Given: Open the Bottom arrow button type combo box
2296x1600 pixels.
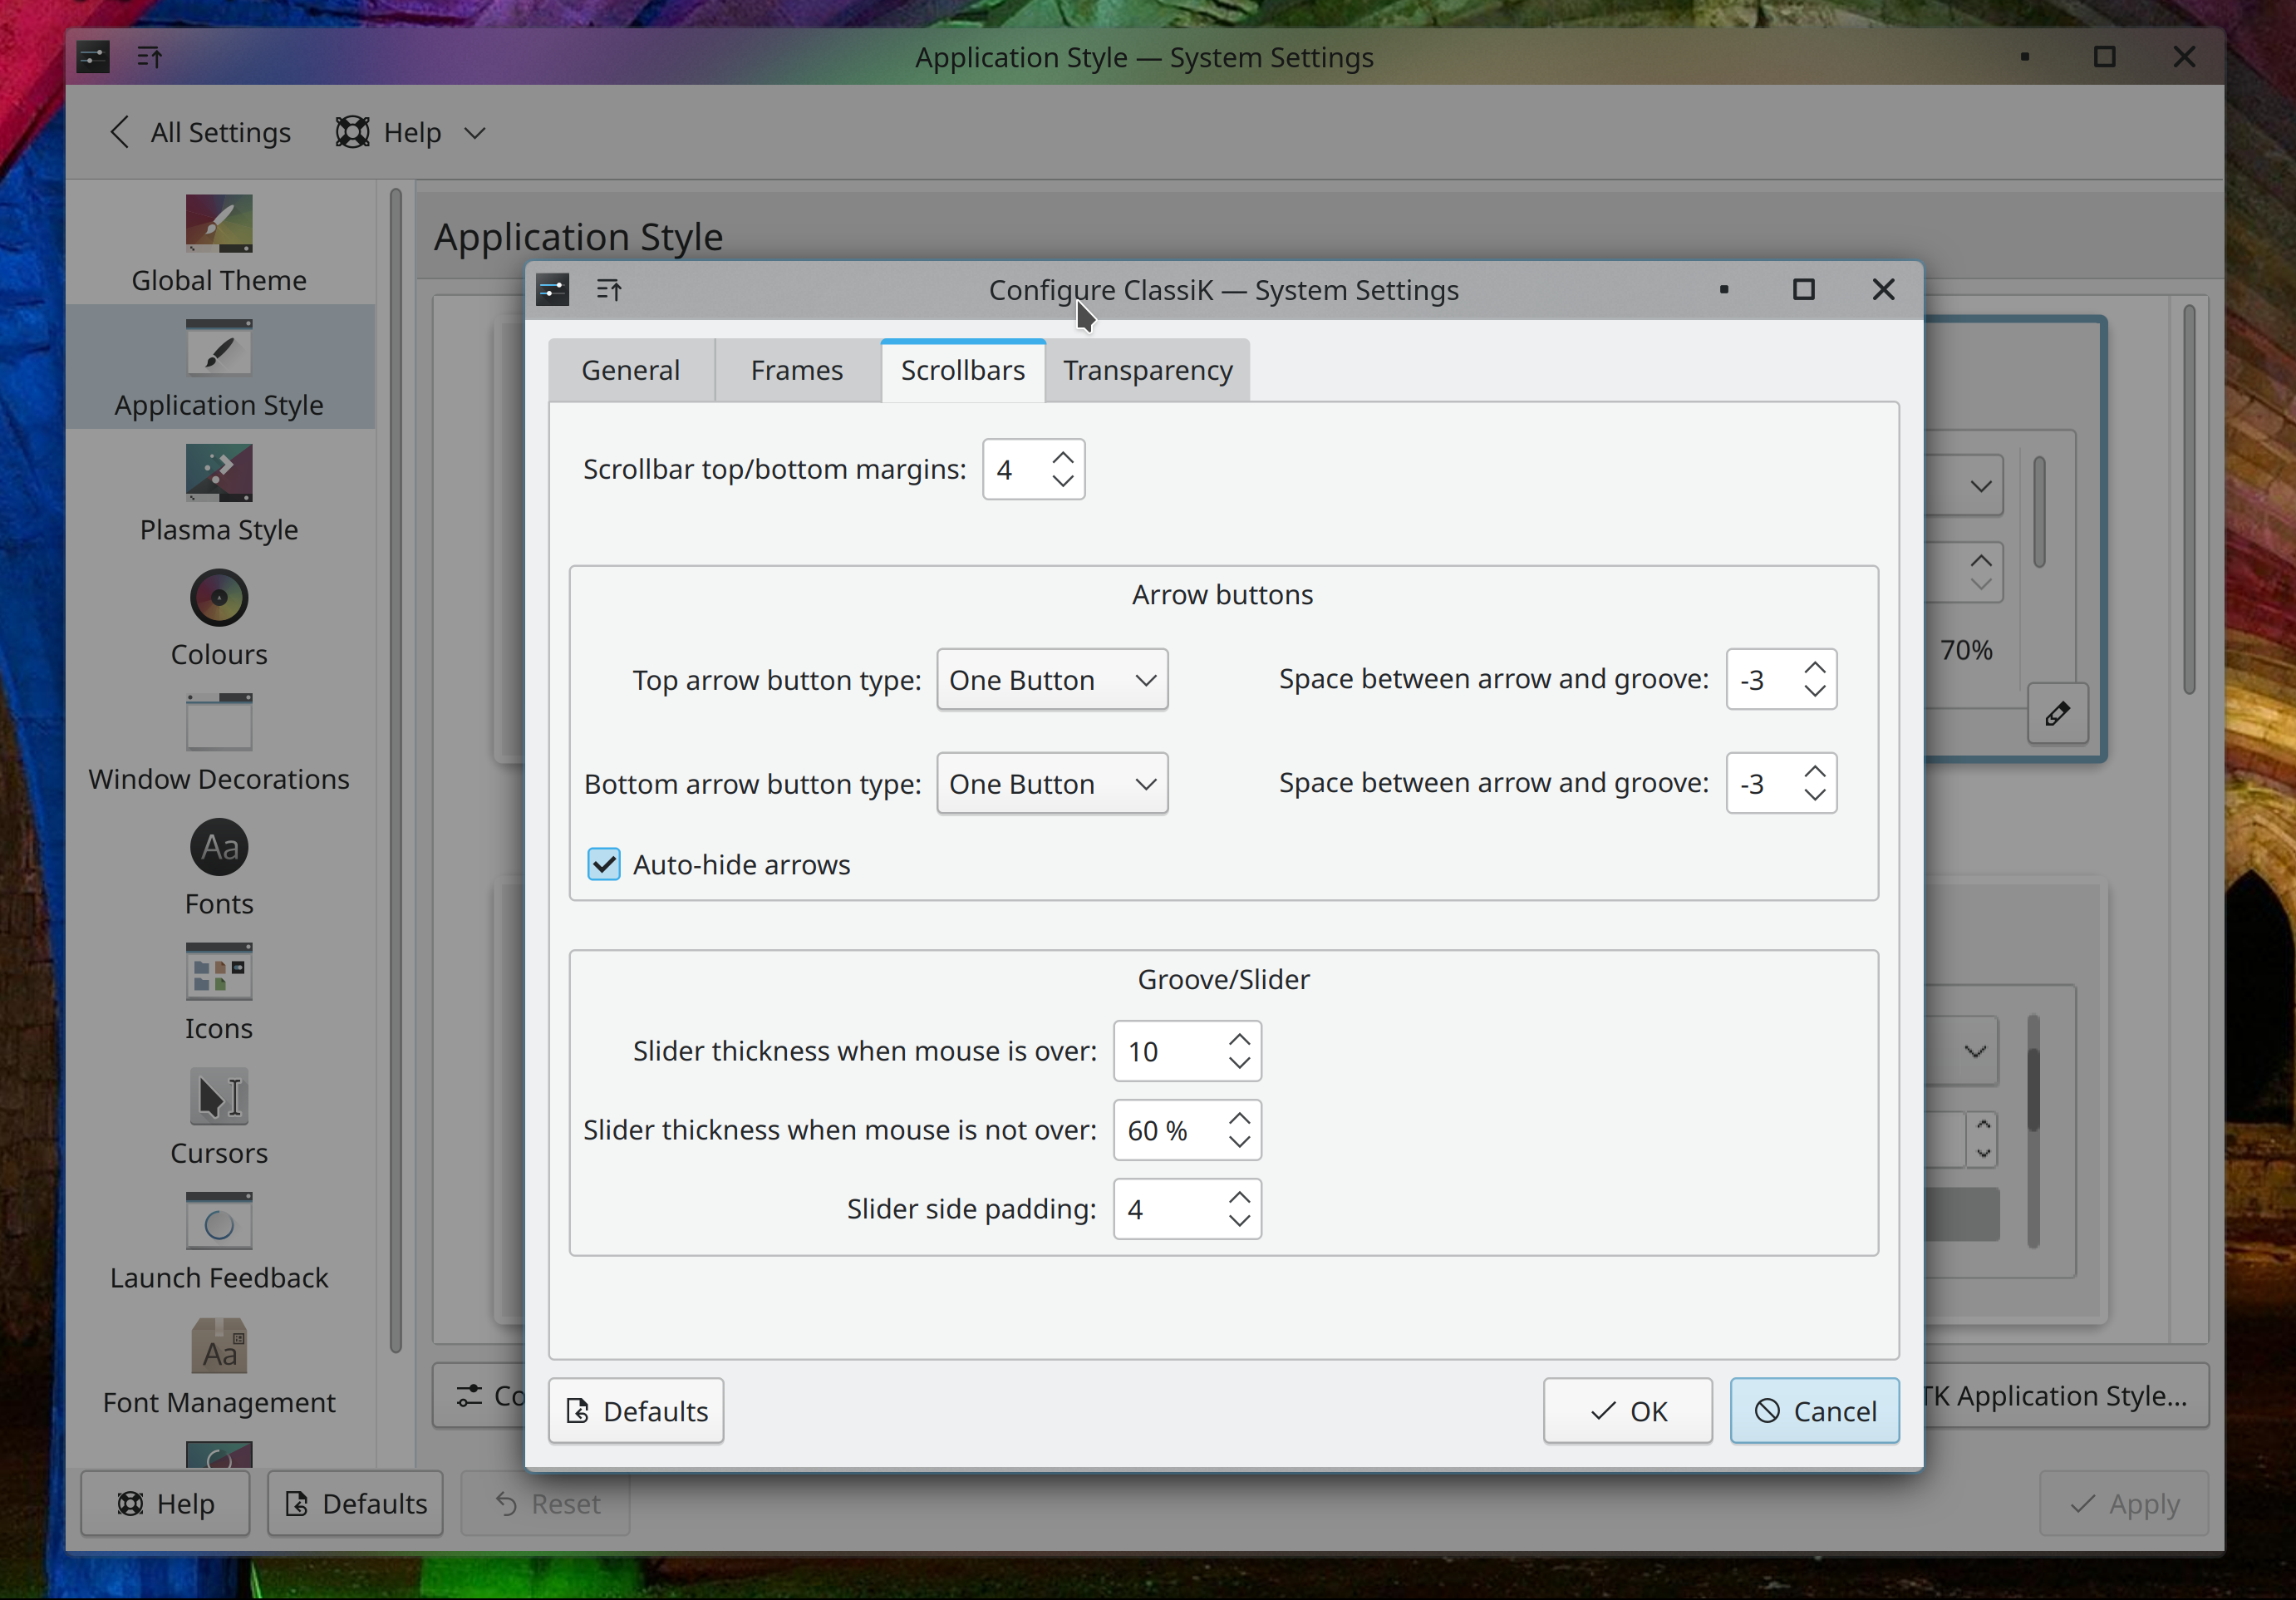Looking at the screenshot, I should click(x=1052, y=784).
